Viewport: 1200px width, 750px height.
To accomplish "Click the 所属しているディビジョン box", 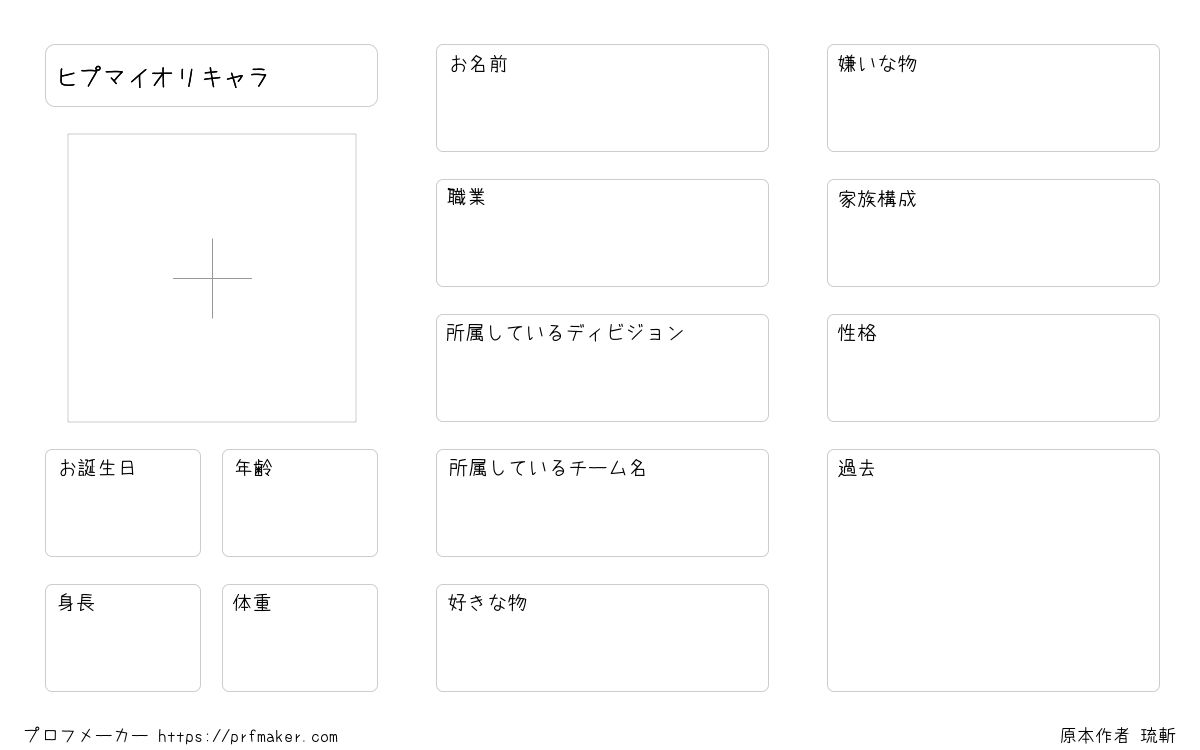I will pyautogui.click(x=602, y=368).
